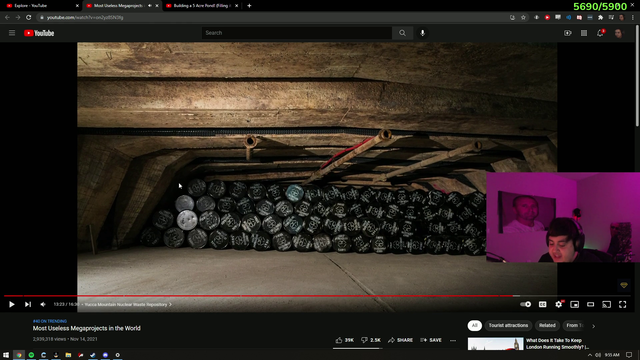Open the notifications bell

pos(600,33)
